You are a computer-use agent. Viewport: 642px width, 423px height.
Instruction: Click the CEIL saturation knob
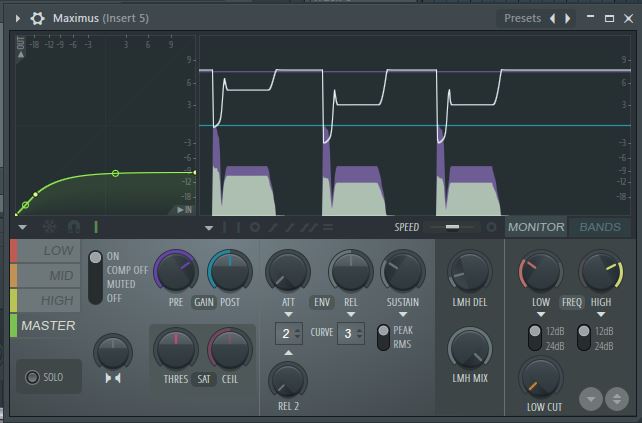(230, 349)
